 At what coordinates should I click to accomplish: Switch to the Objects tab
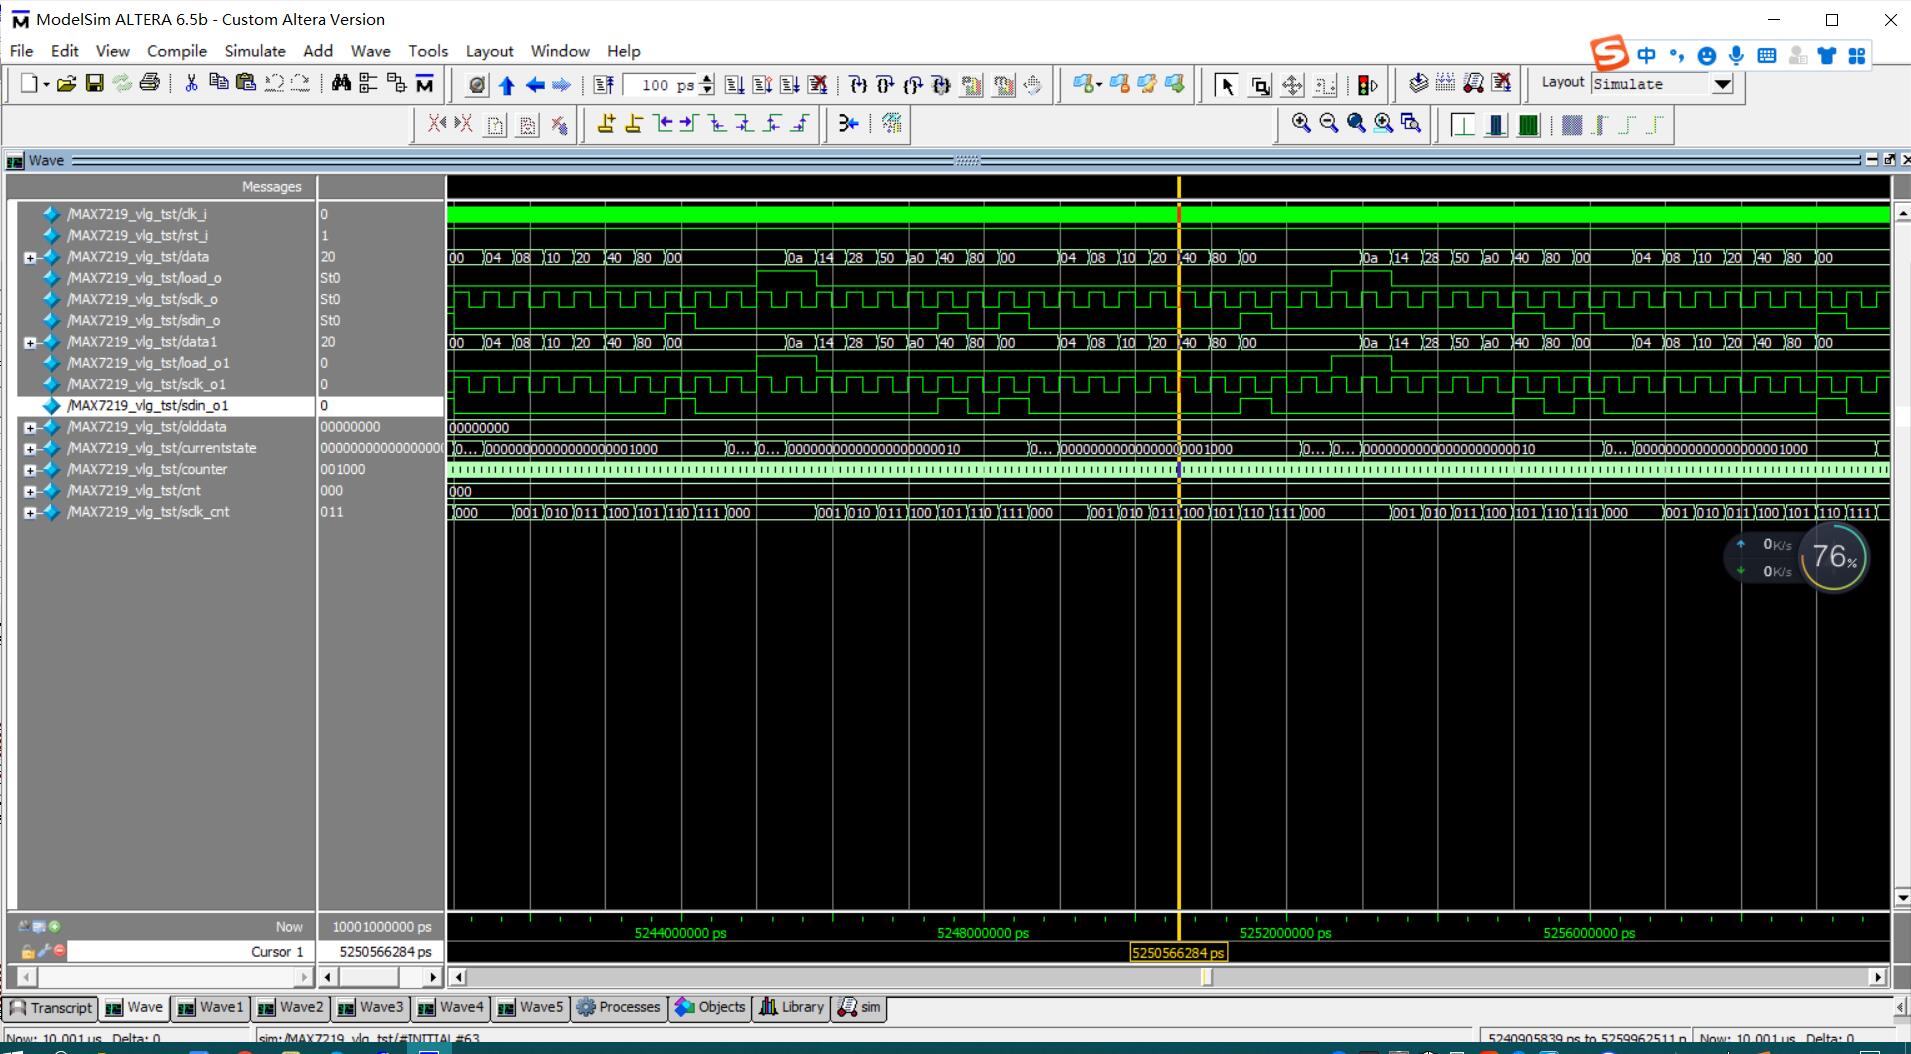710,1007
